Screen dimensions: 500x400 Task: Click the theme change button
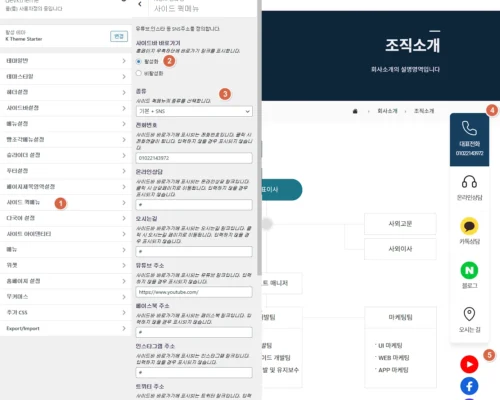(119, 36)
